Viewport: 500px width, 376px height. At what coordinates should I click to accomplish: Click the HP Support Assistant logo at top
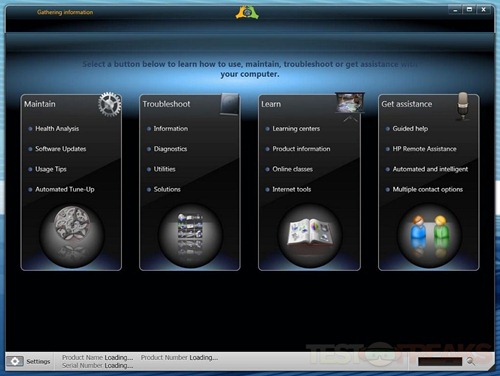click(x=247, y=12)
